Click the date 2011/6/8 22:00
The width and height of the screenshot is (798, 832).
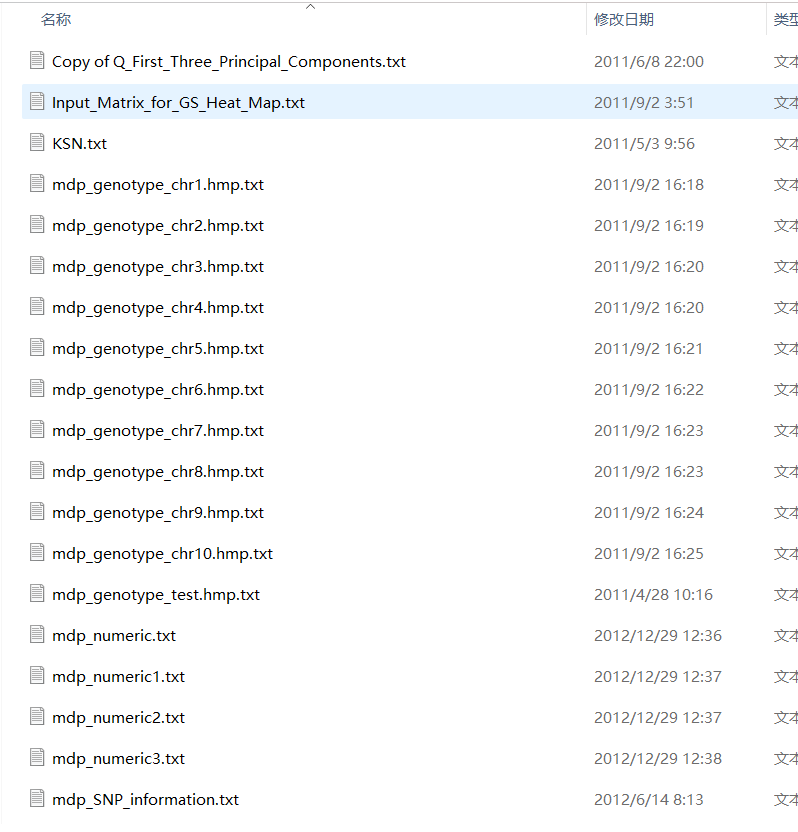[649, 62]
